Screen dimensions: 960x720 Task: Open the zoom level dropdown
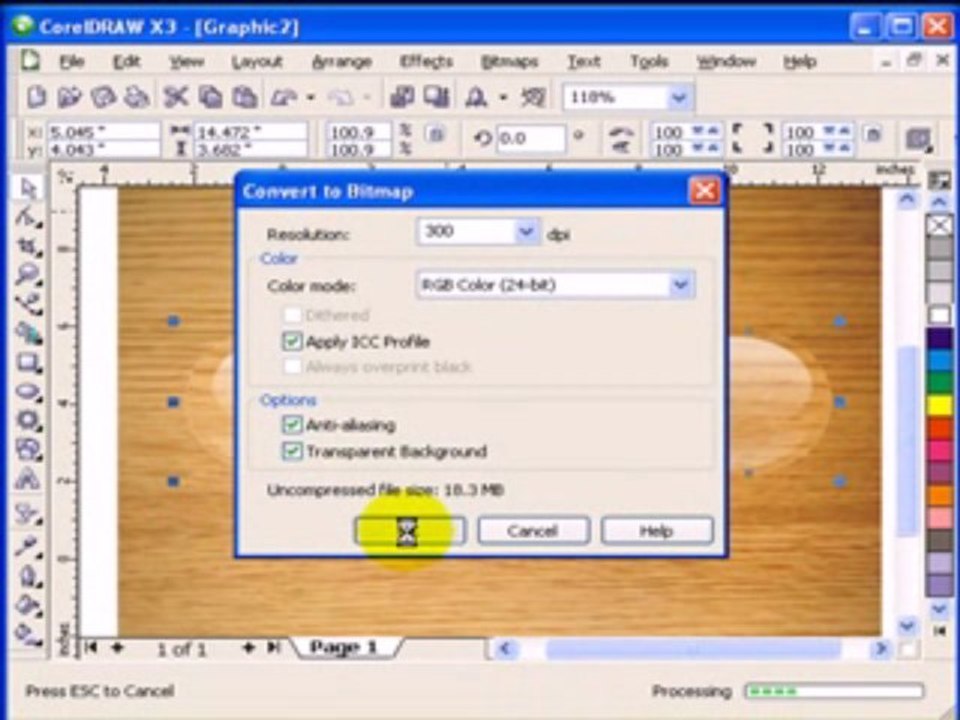[x=678, y=98]
